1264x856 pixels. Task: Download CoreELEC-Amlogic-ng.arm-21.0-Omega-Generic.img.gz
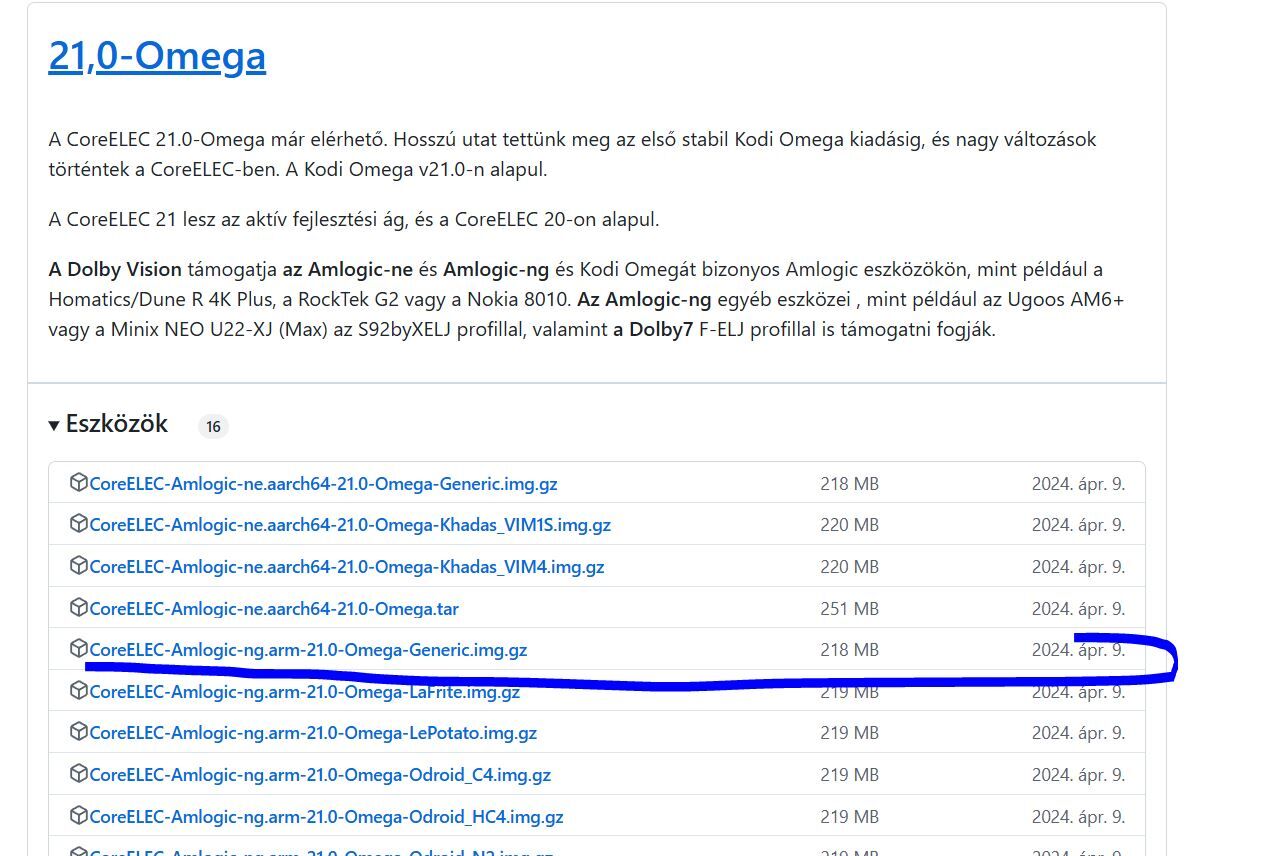308,650
